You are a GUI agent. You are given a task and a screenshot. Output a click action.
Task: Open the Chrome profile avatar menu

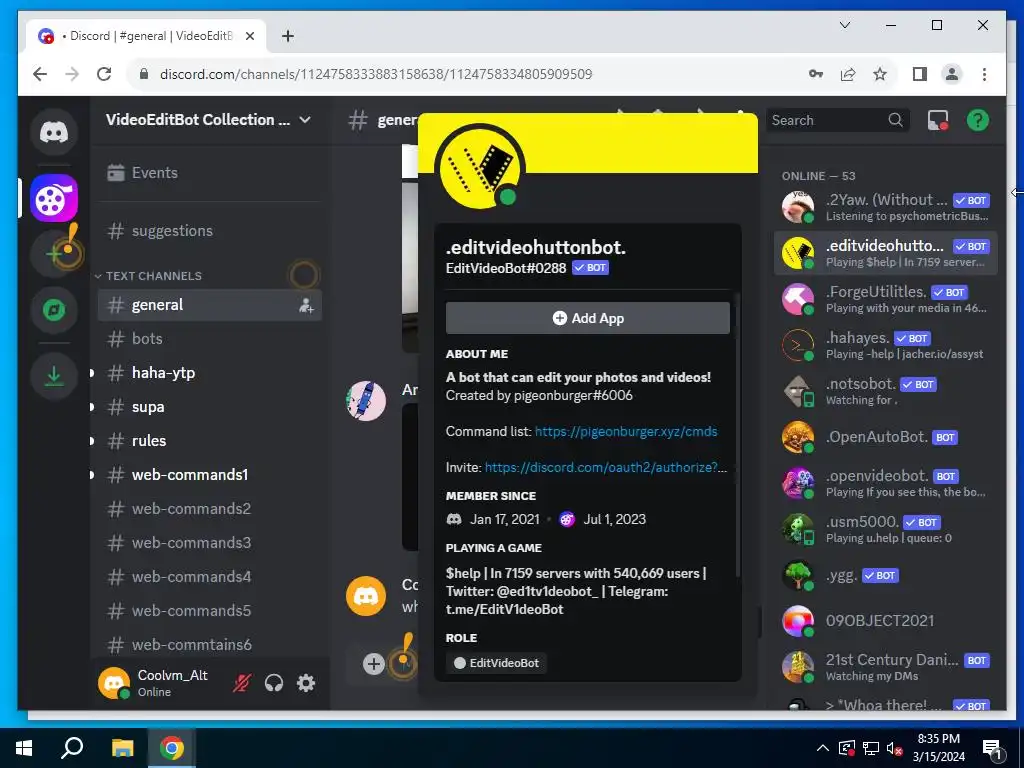(x=952, y=74)
